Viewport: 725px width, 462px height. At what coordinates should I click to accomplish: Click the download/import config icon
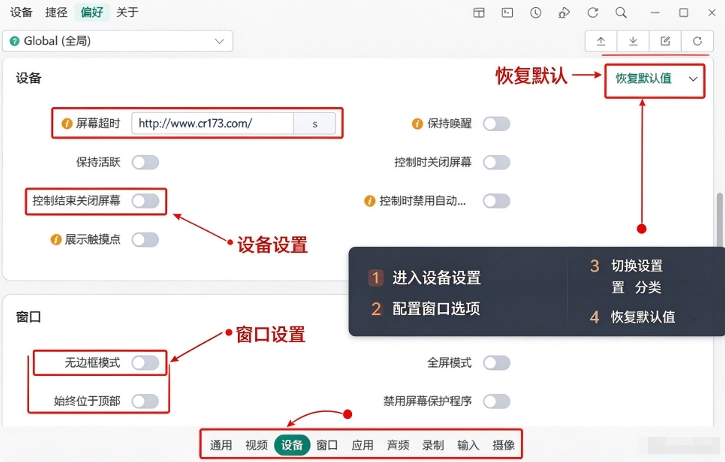click(633, 41)
